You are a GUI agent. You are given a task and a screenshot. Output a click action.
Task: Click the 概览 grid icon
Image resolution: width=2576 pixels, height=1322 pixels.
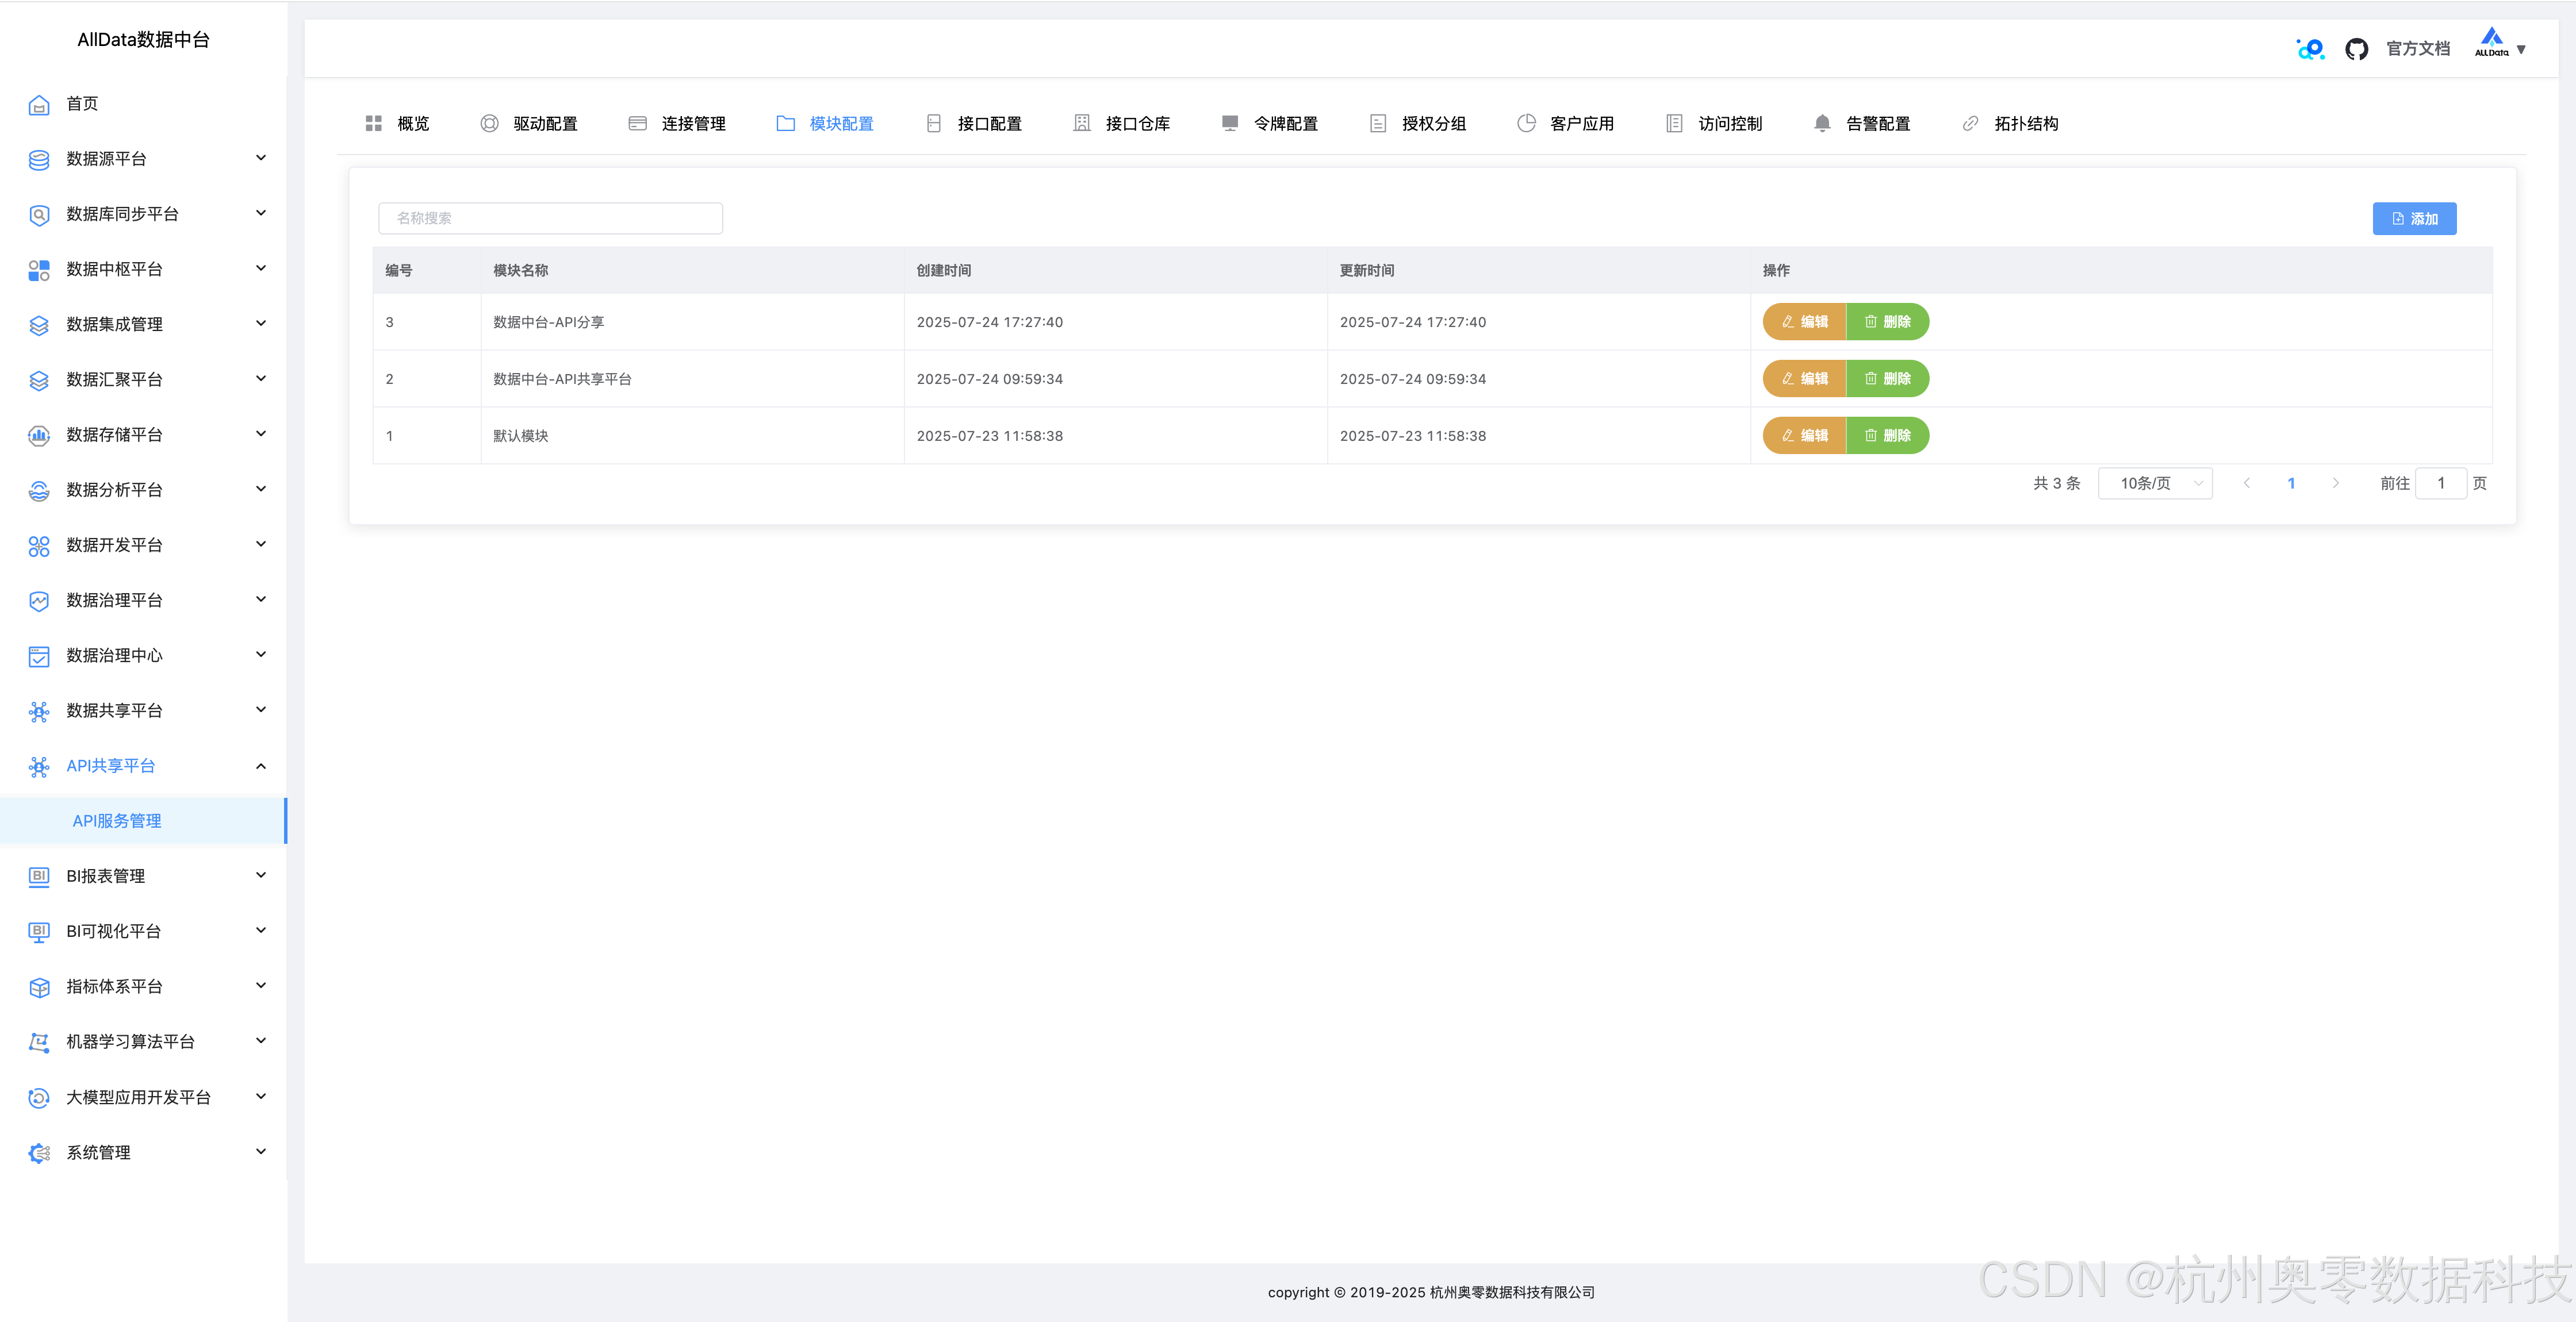(373, 123)
